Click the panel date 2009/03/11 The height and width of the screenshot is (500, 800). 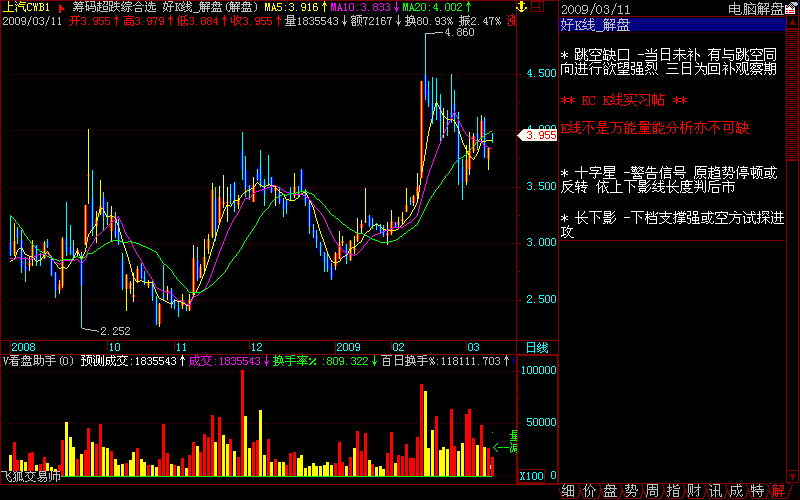595,9
